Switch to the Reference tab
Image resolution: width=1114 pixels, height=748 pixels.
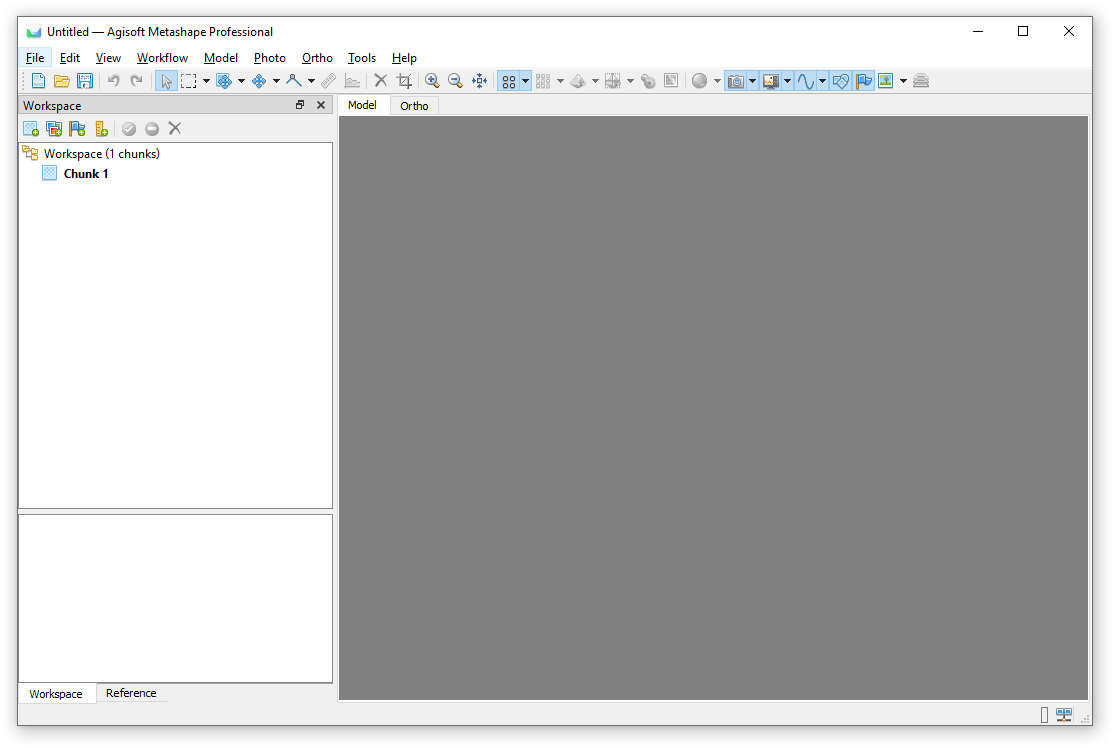(x=131, y=693)
